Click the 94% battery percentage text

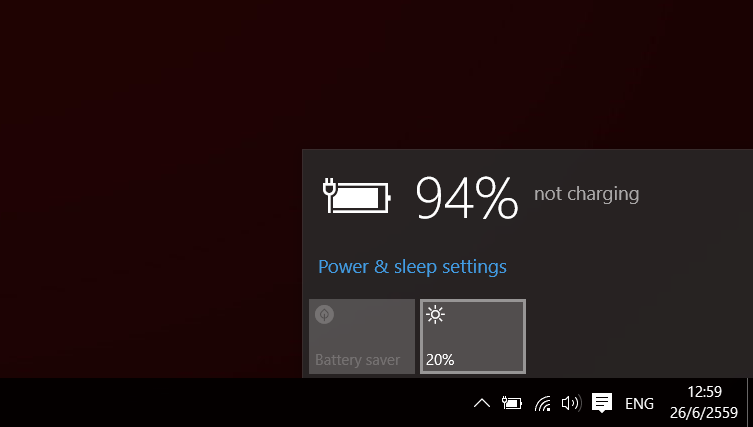(x=467, y=198)
